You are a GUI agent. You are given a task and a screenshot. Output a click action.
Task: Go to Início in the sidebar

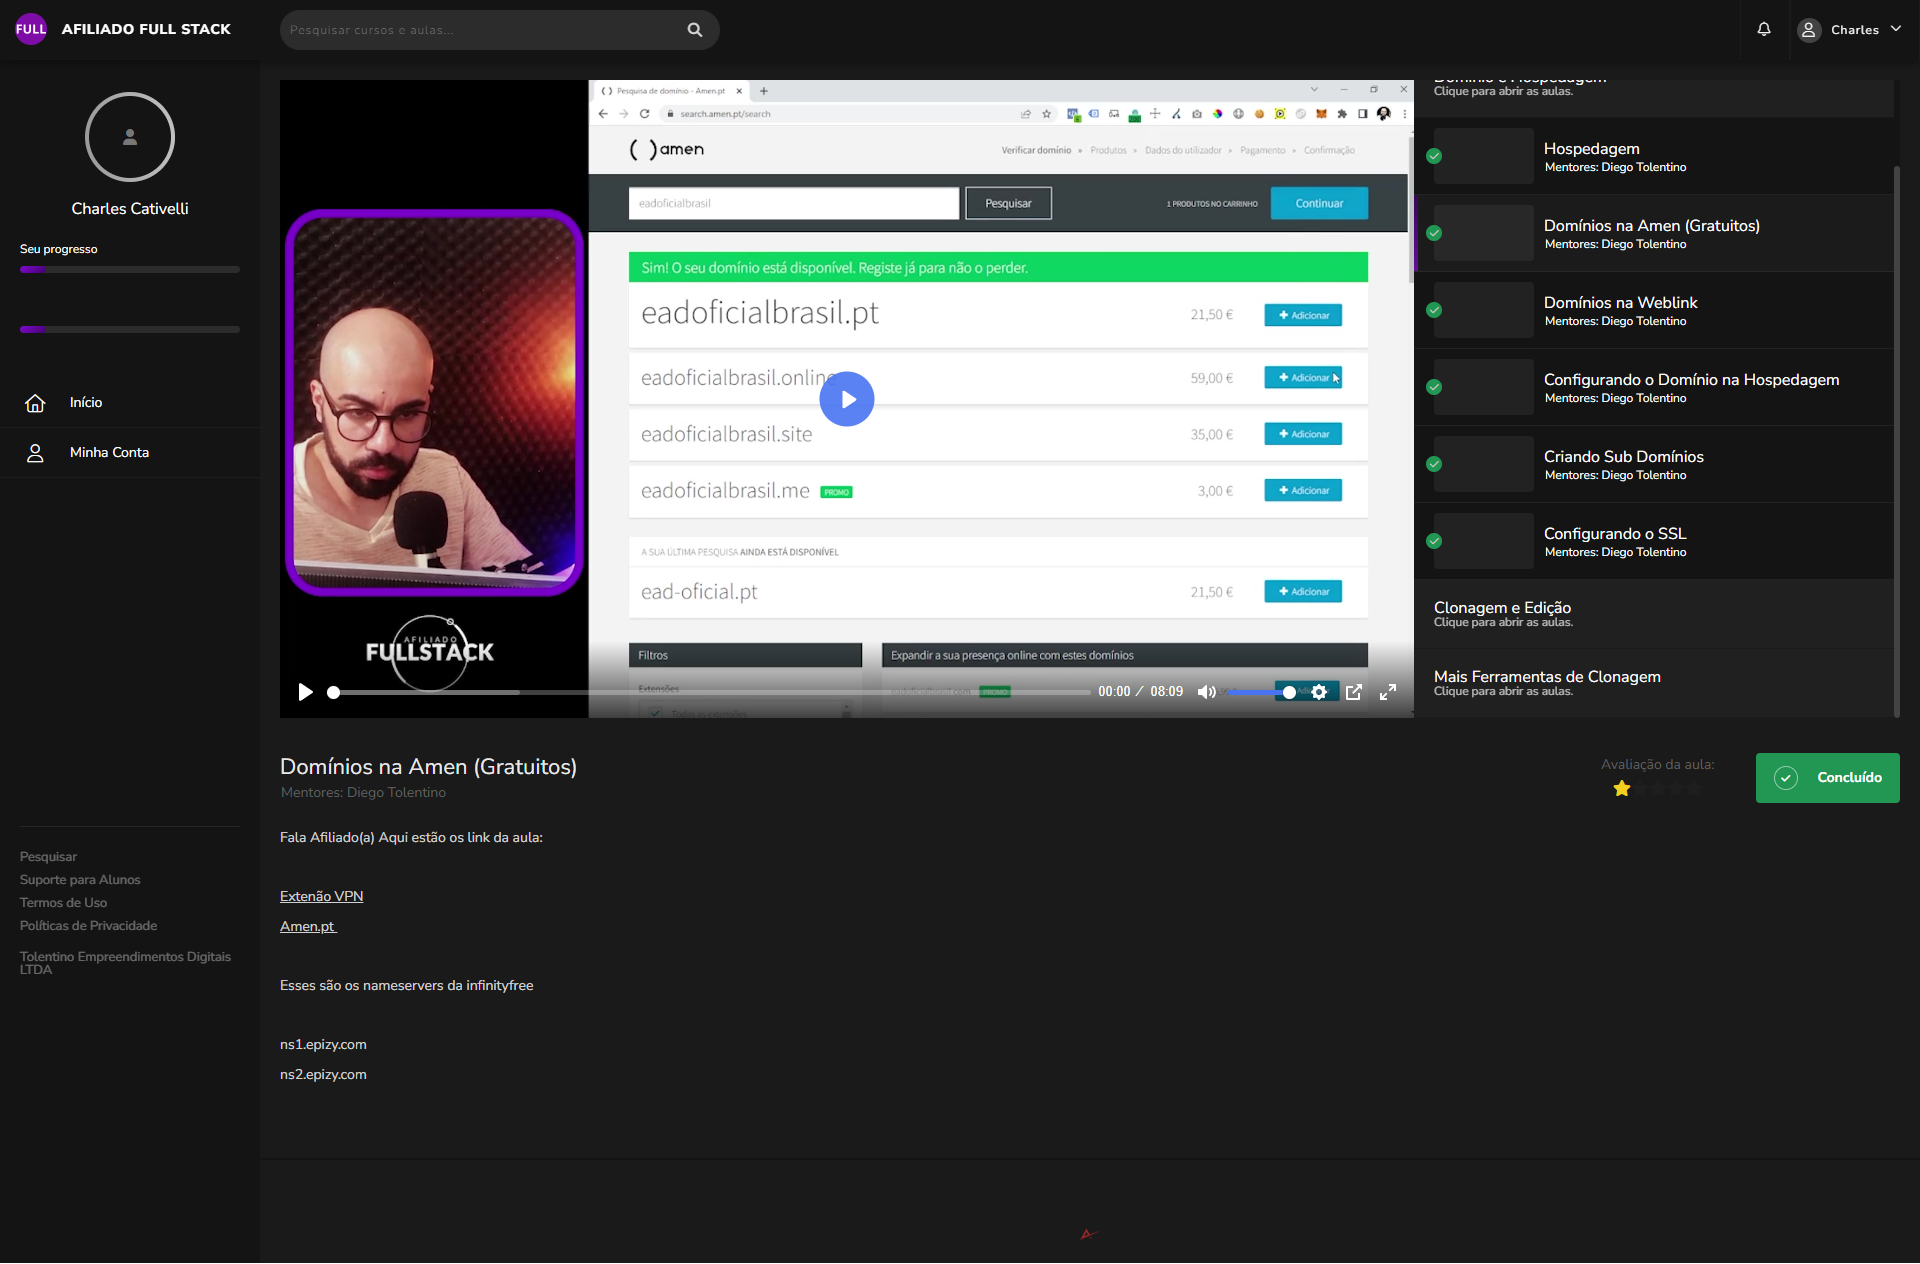86,403
